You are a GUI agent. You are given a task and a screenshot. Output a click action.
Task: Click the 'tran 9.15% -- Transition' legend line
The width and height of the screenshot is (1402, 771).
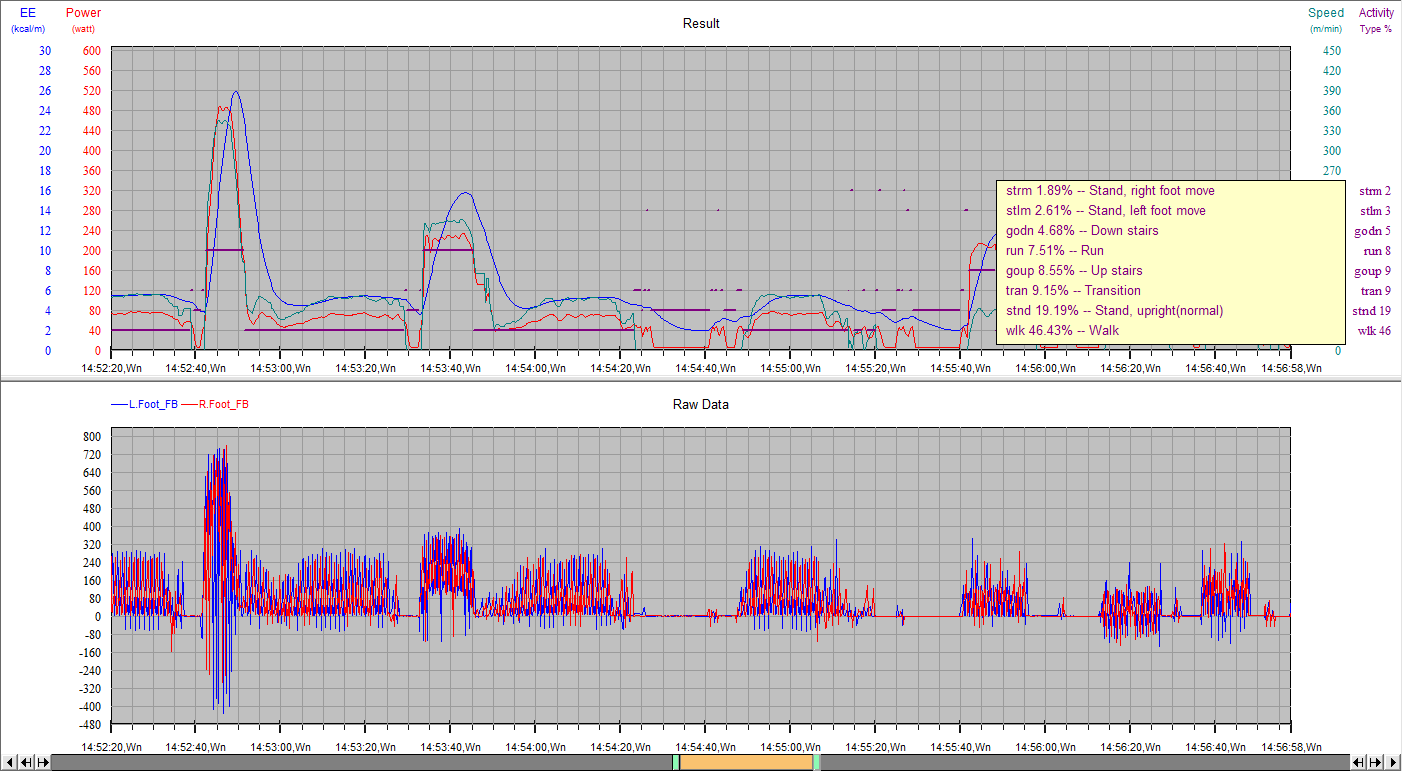coord(1073,290)
